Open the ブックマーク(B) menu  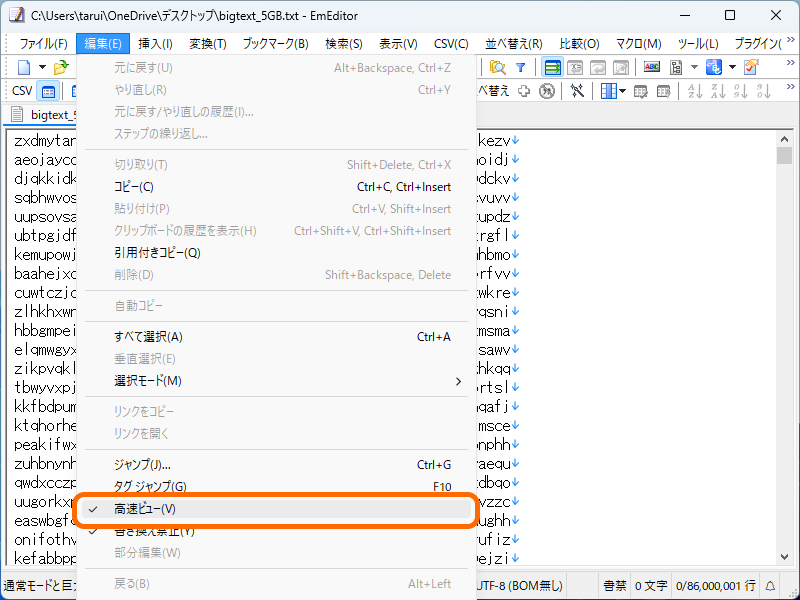[276, 43]
